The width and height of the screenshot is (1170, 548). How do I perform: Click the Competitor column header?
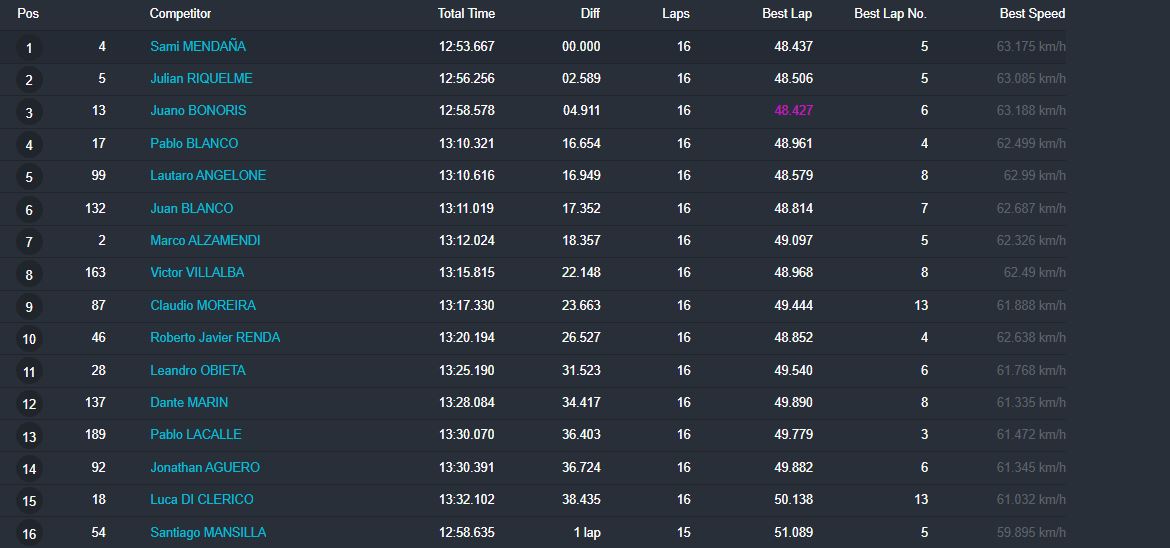tap(180, 14)
